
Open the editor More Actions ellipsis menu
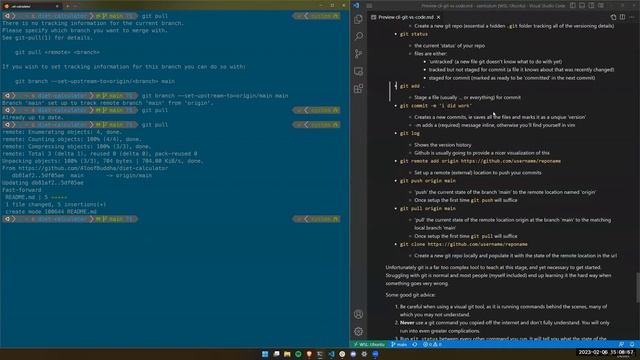tap(632, 17)
